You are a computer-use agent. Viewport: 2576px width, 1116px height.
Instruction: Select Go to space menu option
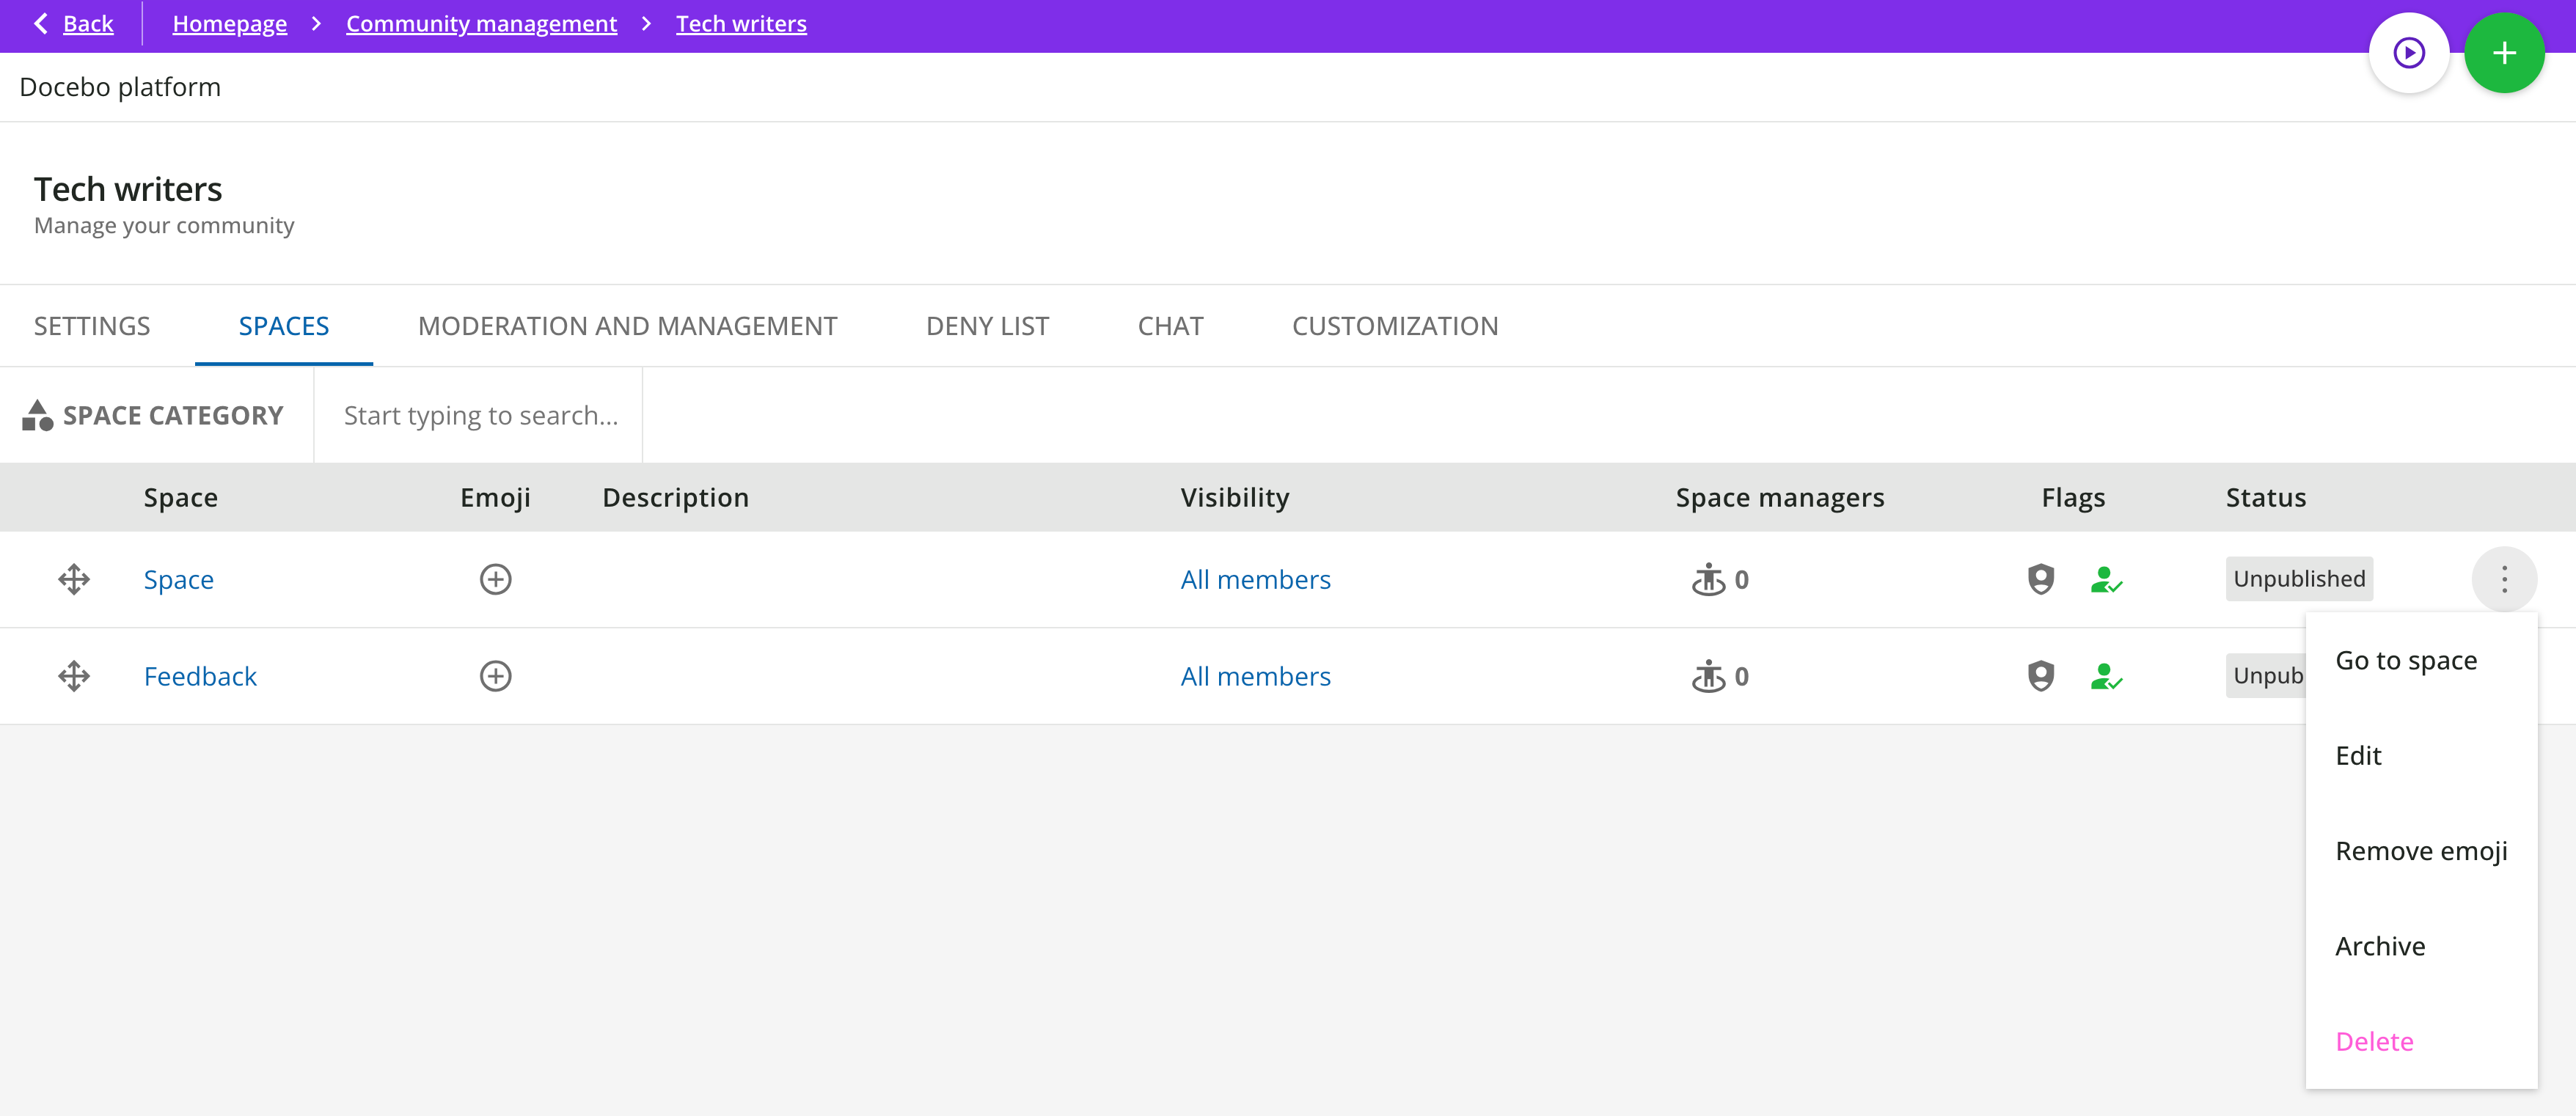point(2405,660)
